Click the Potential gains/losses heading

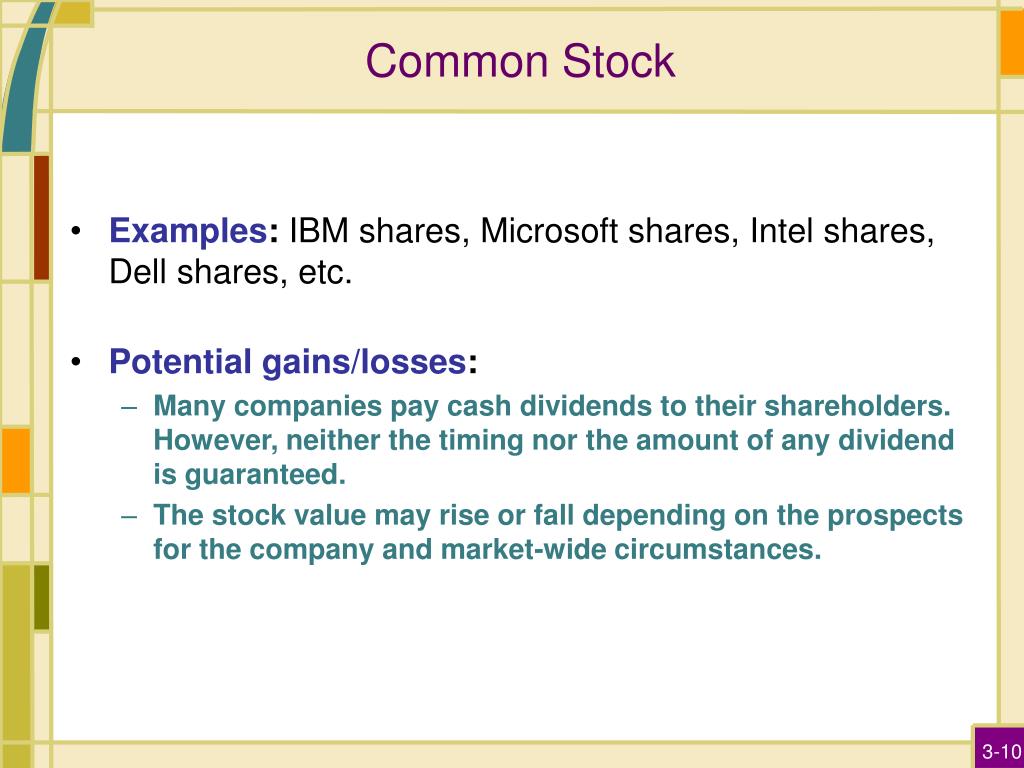(287, 362)
